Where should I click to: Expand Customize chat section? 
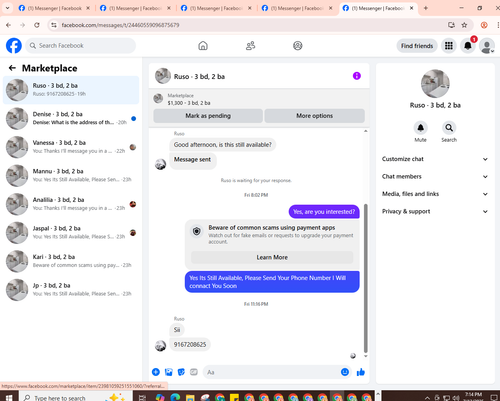[x=435, y=159]
